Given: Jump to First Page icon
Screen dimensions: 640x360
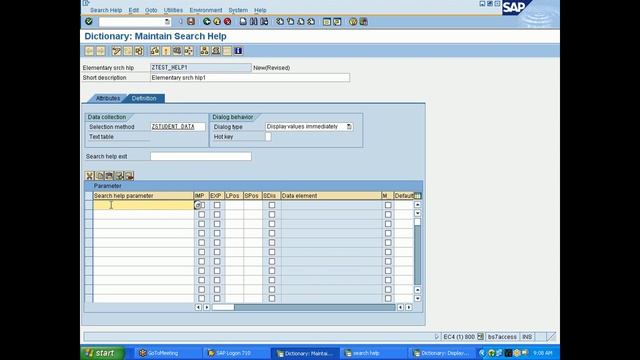Looking at the screenshot, I should tap(280, 22).
